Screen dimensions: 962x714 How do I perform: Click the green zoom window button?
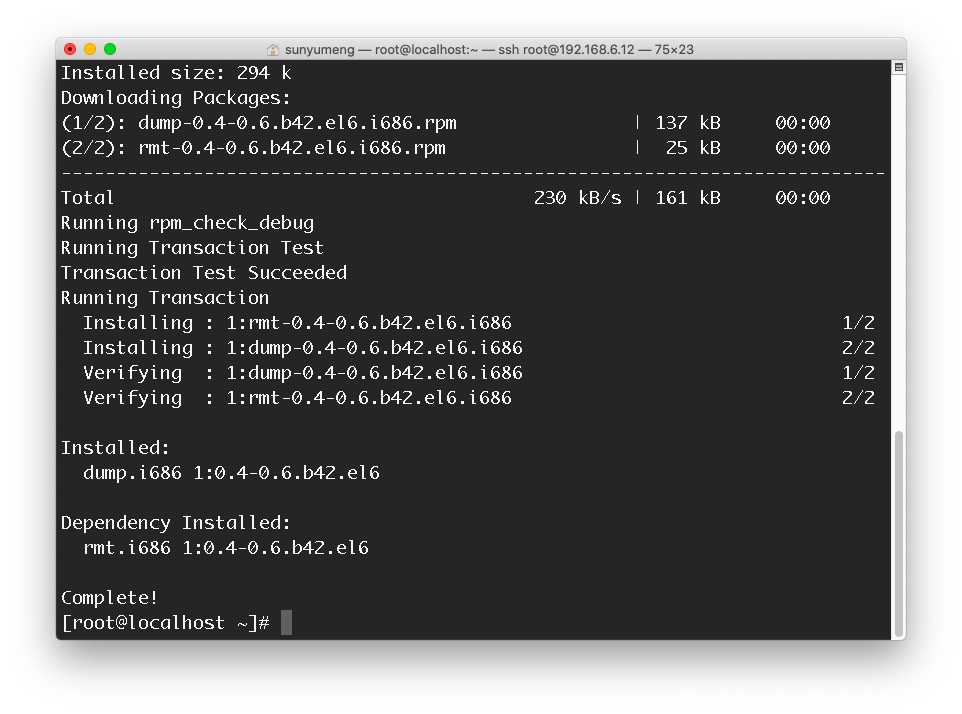pyautogui.click(x=110, y=49)
